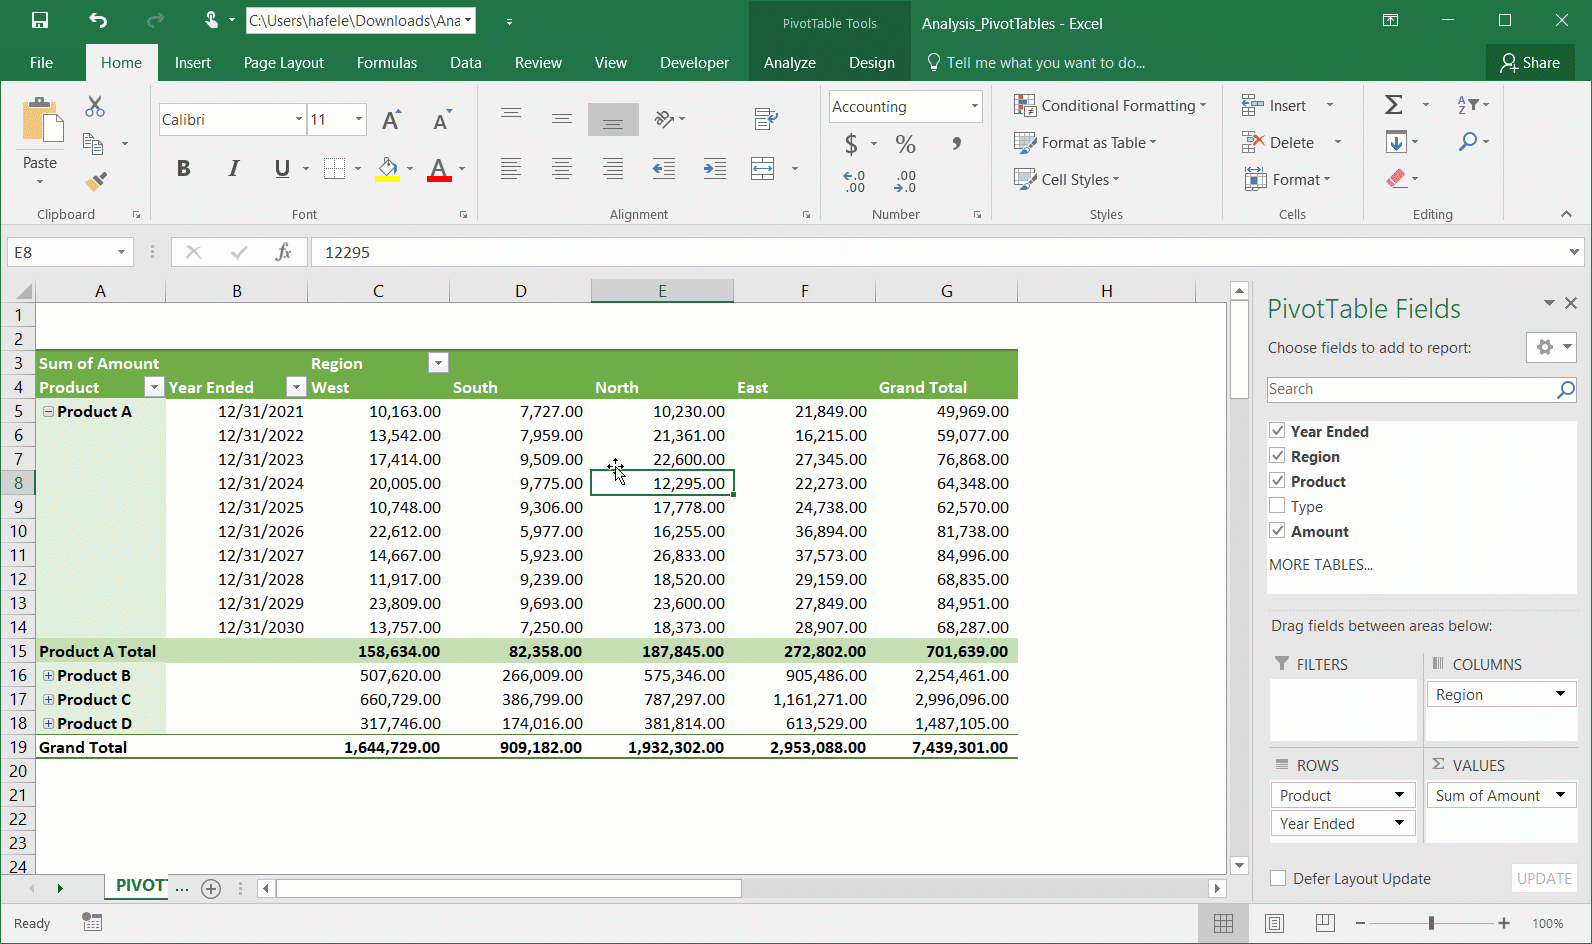This screenshot has width=1592, height=944.
Task: Apply comma style number format
Action: tap(957, 144)
